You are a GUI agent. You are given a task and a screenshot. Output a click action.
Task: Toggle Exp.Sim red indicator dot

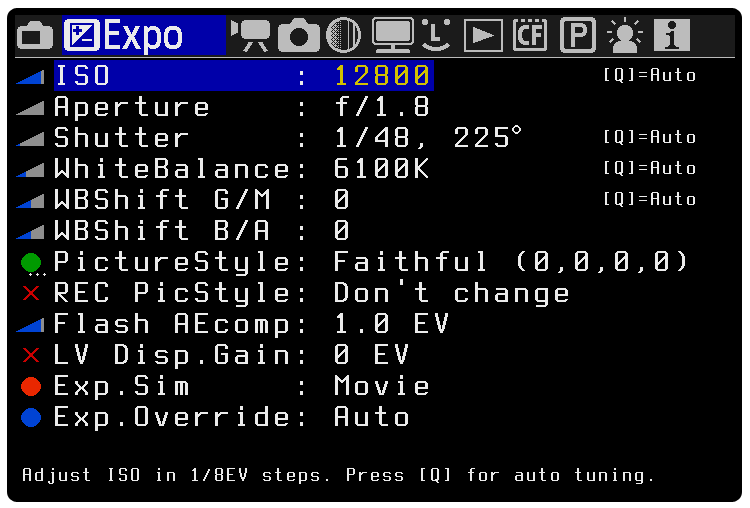click(31, 387)
